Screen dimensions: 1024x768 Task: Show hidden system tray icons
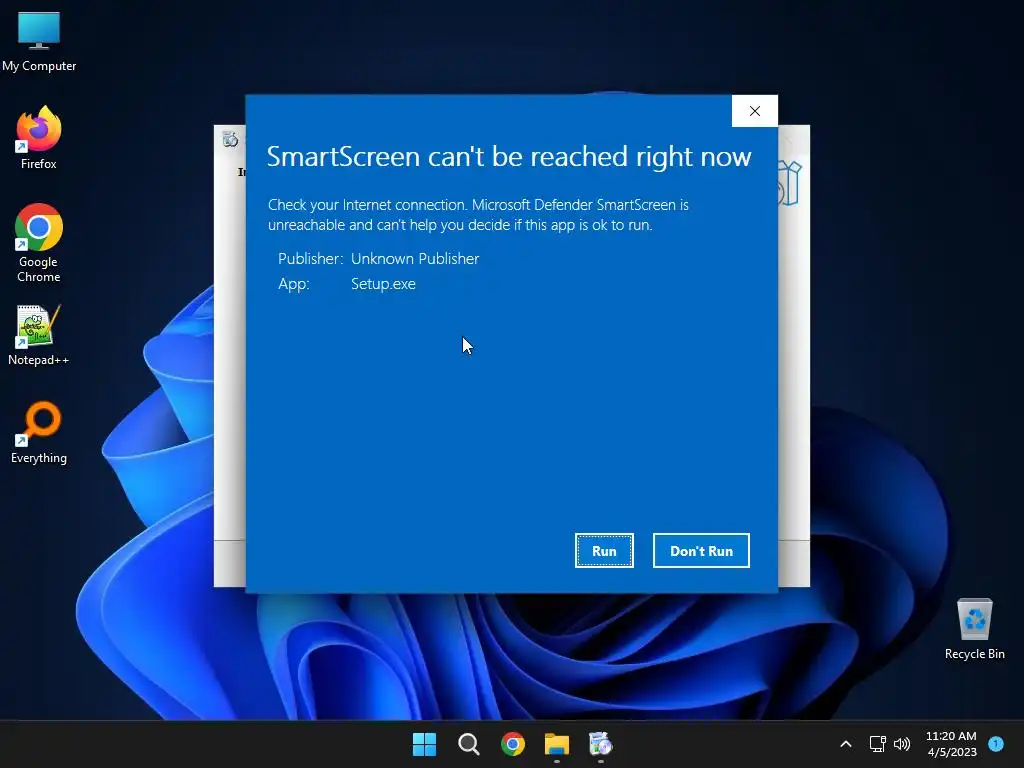click(846, 744)
